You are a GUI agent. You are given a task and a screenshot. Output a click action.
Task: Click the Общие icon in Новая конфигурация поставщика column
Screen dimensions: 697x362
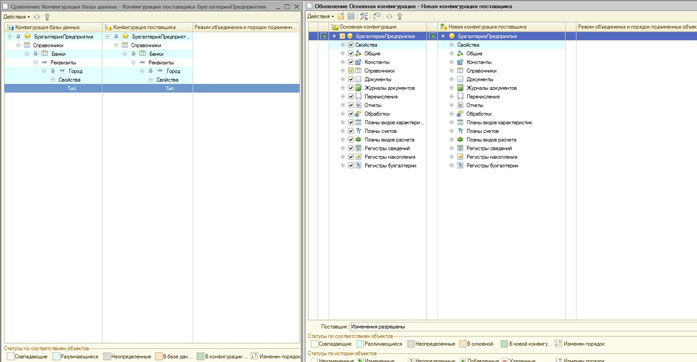point(460,53)
